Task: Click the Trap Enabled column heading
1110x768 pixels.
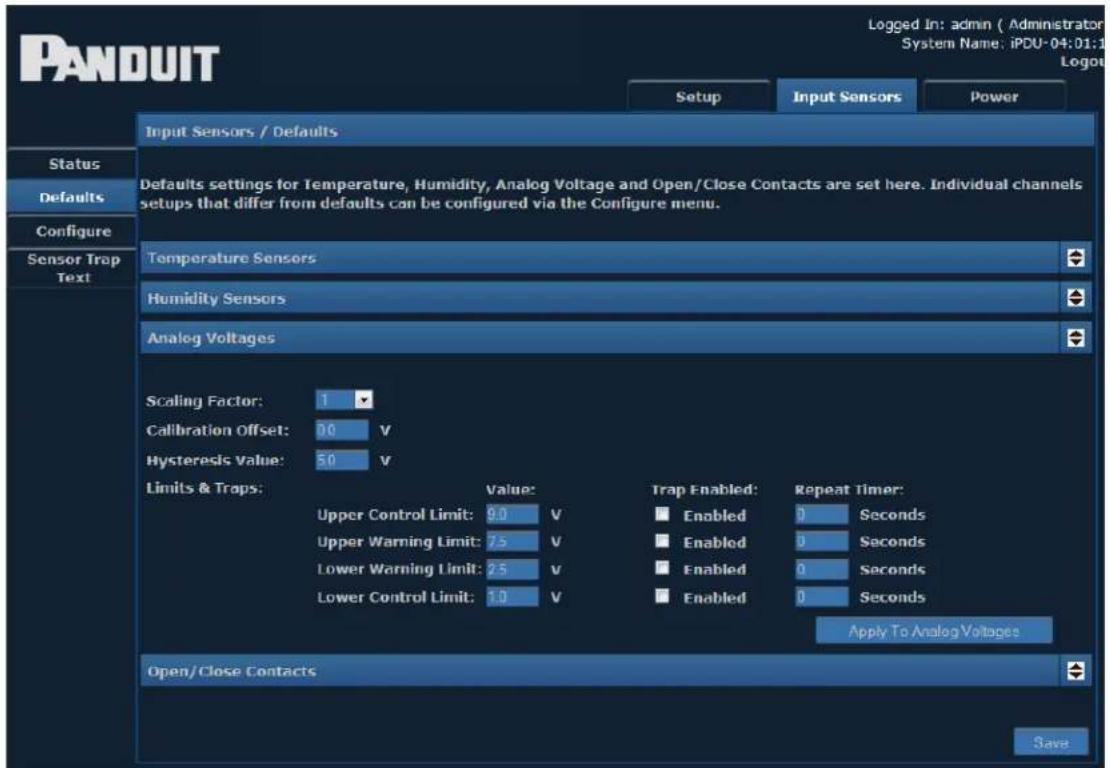Action: (x=704, y=489)
